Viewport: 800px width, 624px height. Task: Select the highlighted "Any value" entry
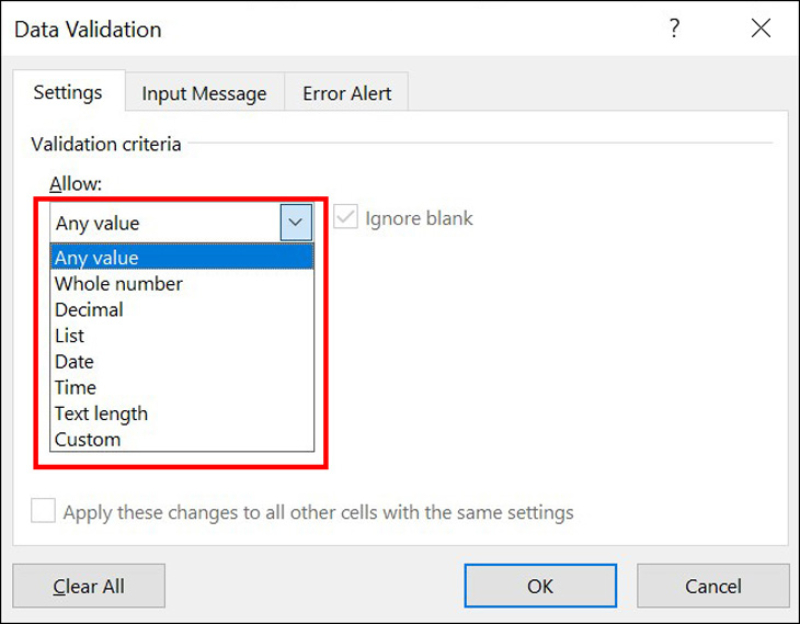click(x=97, y=257)
